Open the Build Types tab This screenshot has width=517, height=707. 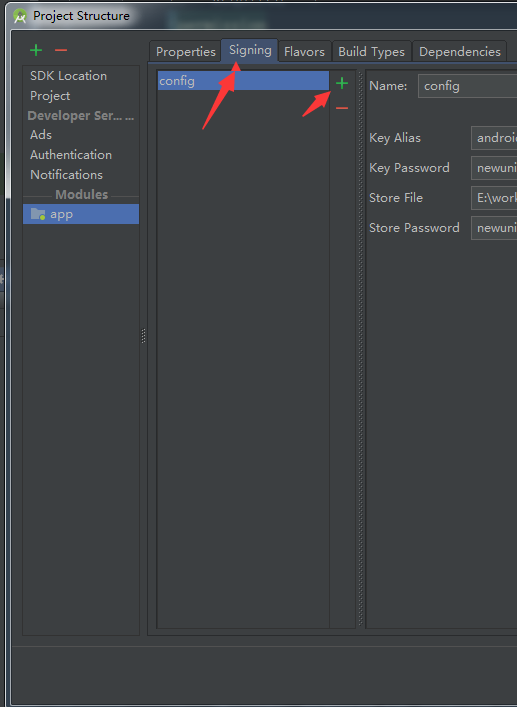coord(371,52)
